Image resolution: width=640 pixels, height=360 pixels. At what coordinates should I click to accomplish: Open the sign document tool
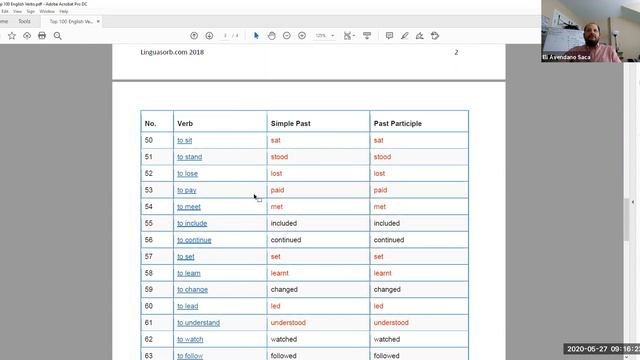click(x=420, y=36)
